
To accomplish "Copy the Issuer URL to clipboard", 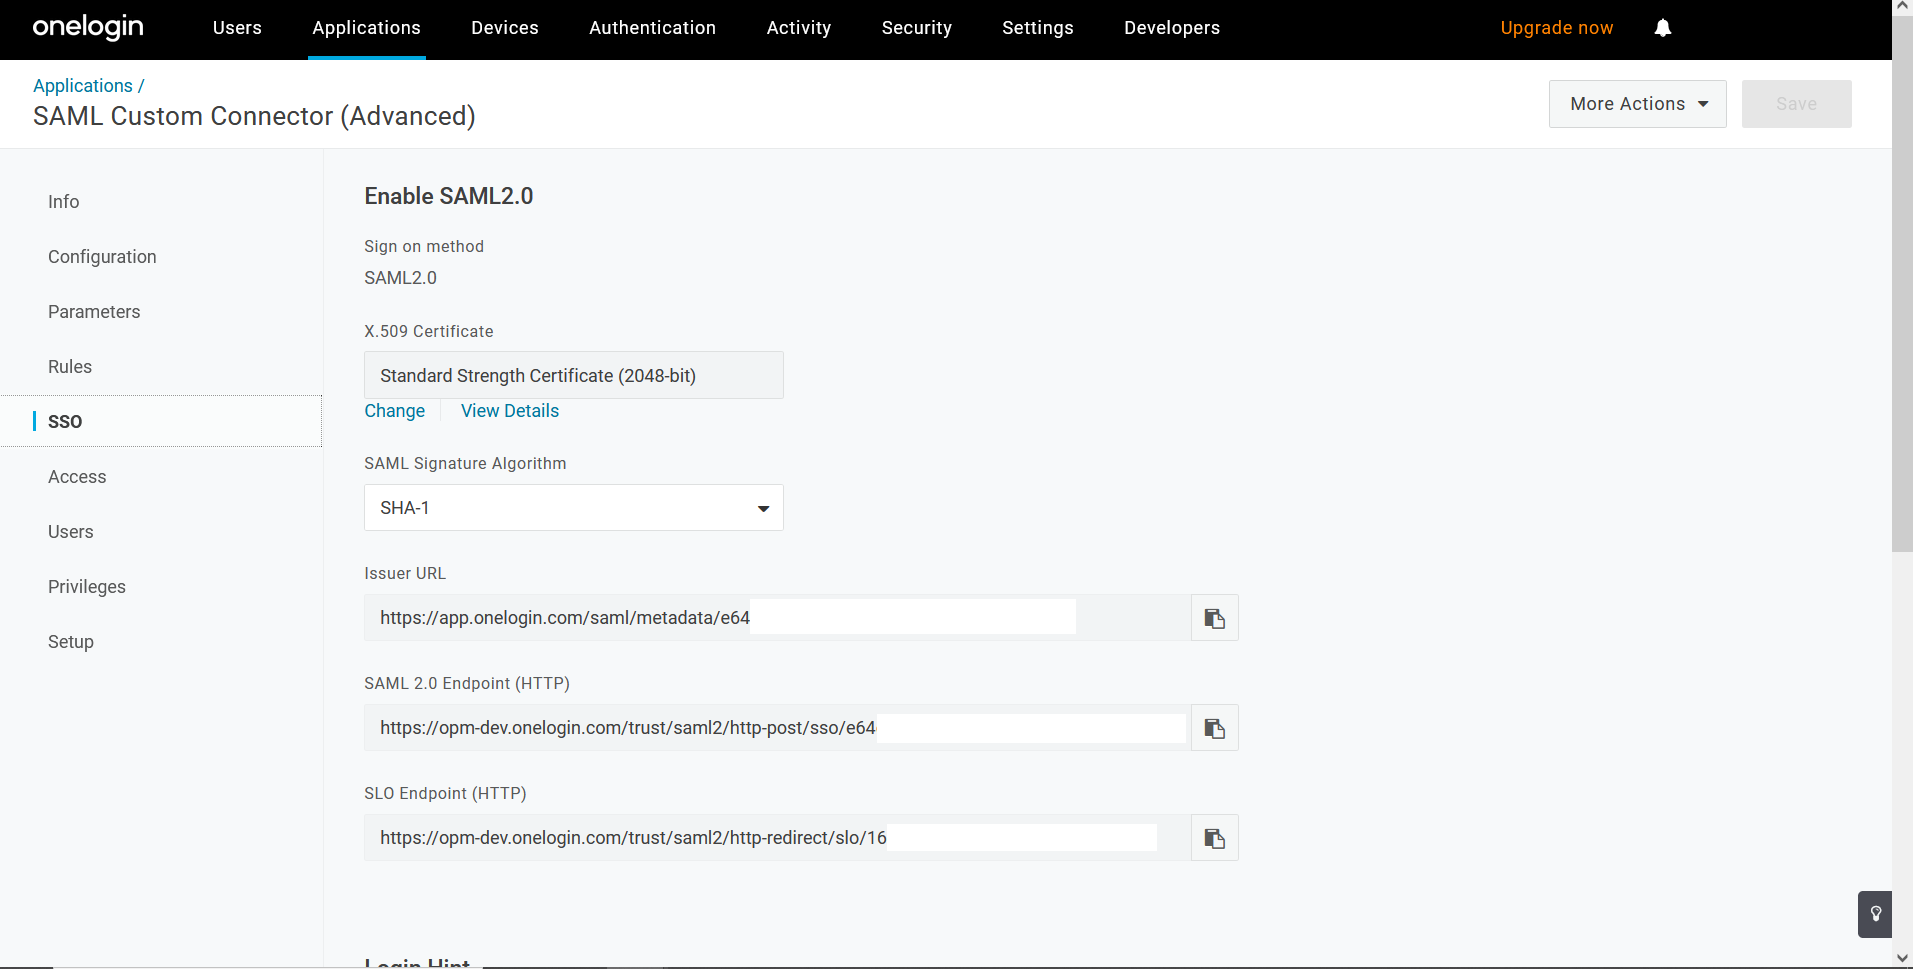I will pyautogui.click(x=1215, y=618).
